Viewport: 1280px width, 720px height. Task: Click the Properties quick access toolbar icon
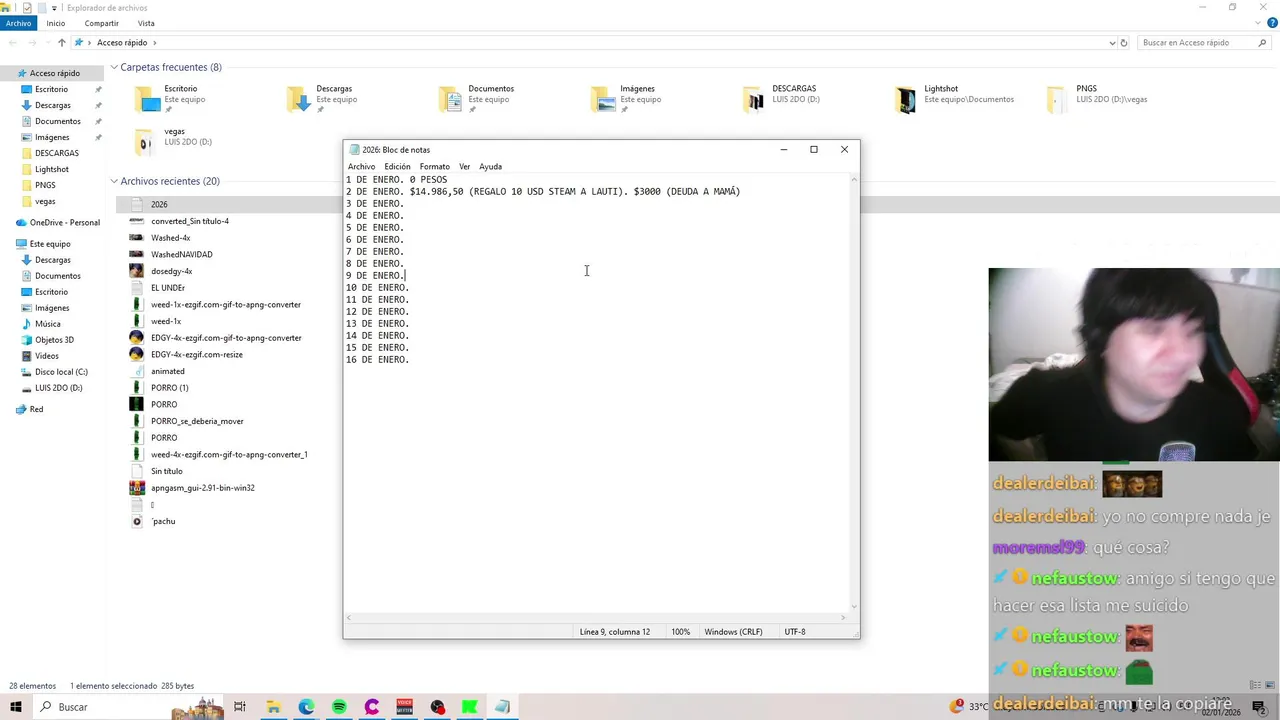pos(27,8)
